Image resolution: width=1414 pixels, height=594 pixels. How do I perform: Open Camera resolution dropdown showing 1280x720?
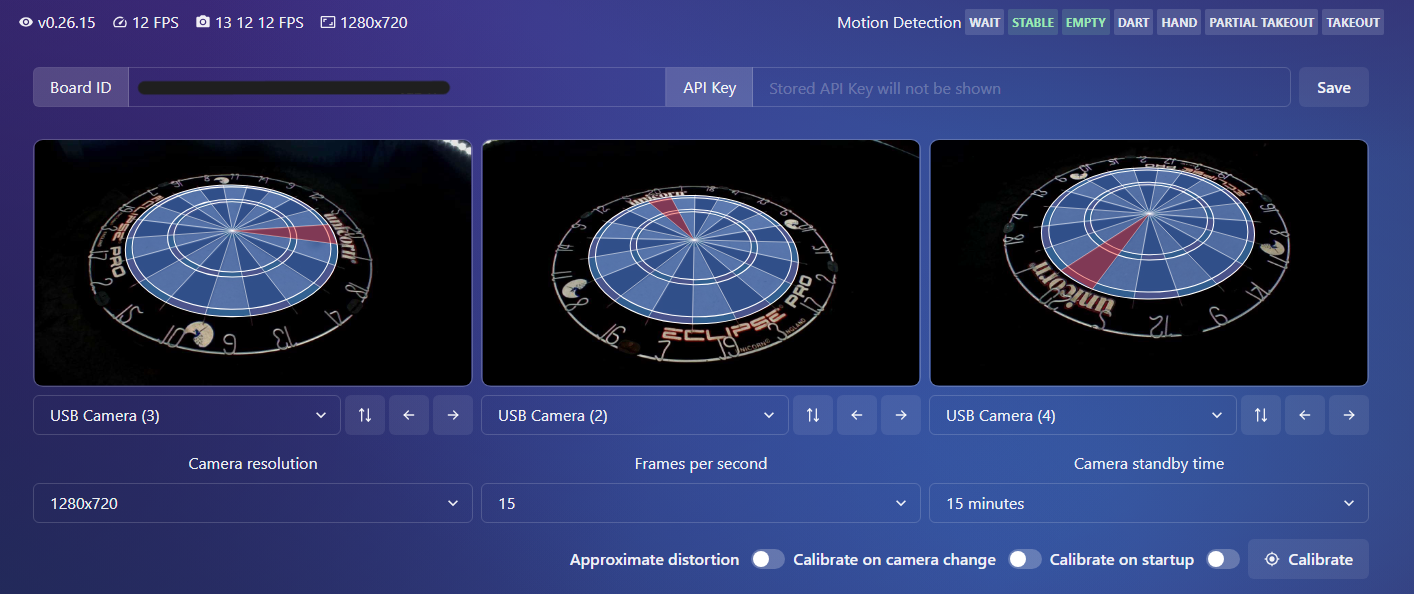[253, 503]
